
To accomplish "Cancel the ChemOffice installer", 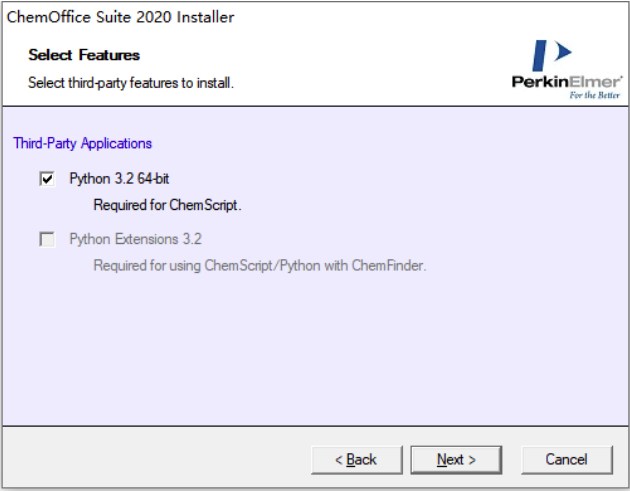I will pyautogui.click(x=567, y=459).
